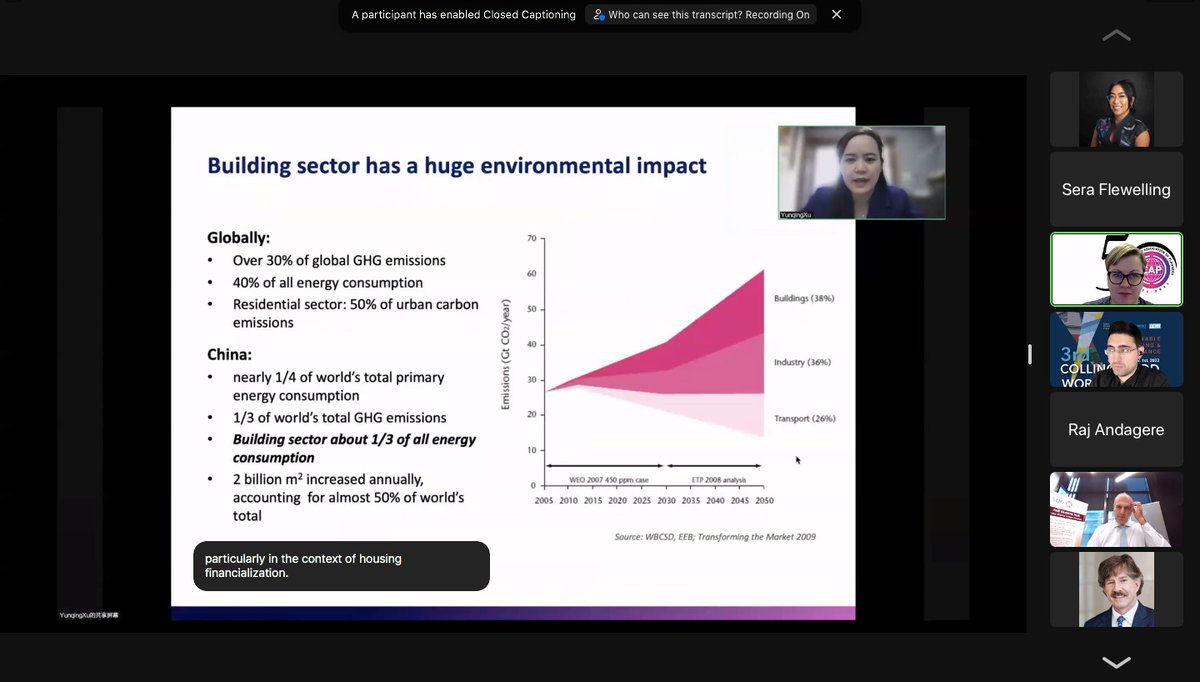Click the 'Emissions (Gt CO2/year)' axis label
1200x682 pixels.
(x=507, y=354)
